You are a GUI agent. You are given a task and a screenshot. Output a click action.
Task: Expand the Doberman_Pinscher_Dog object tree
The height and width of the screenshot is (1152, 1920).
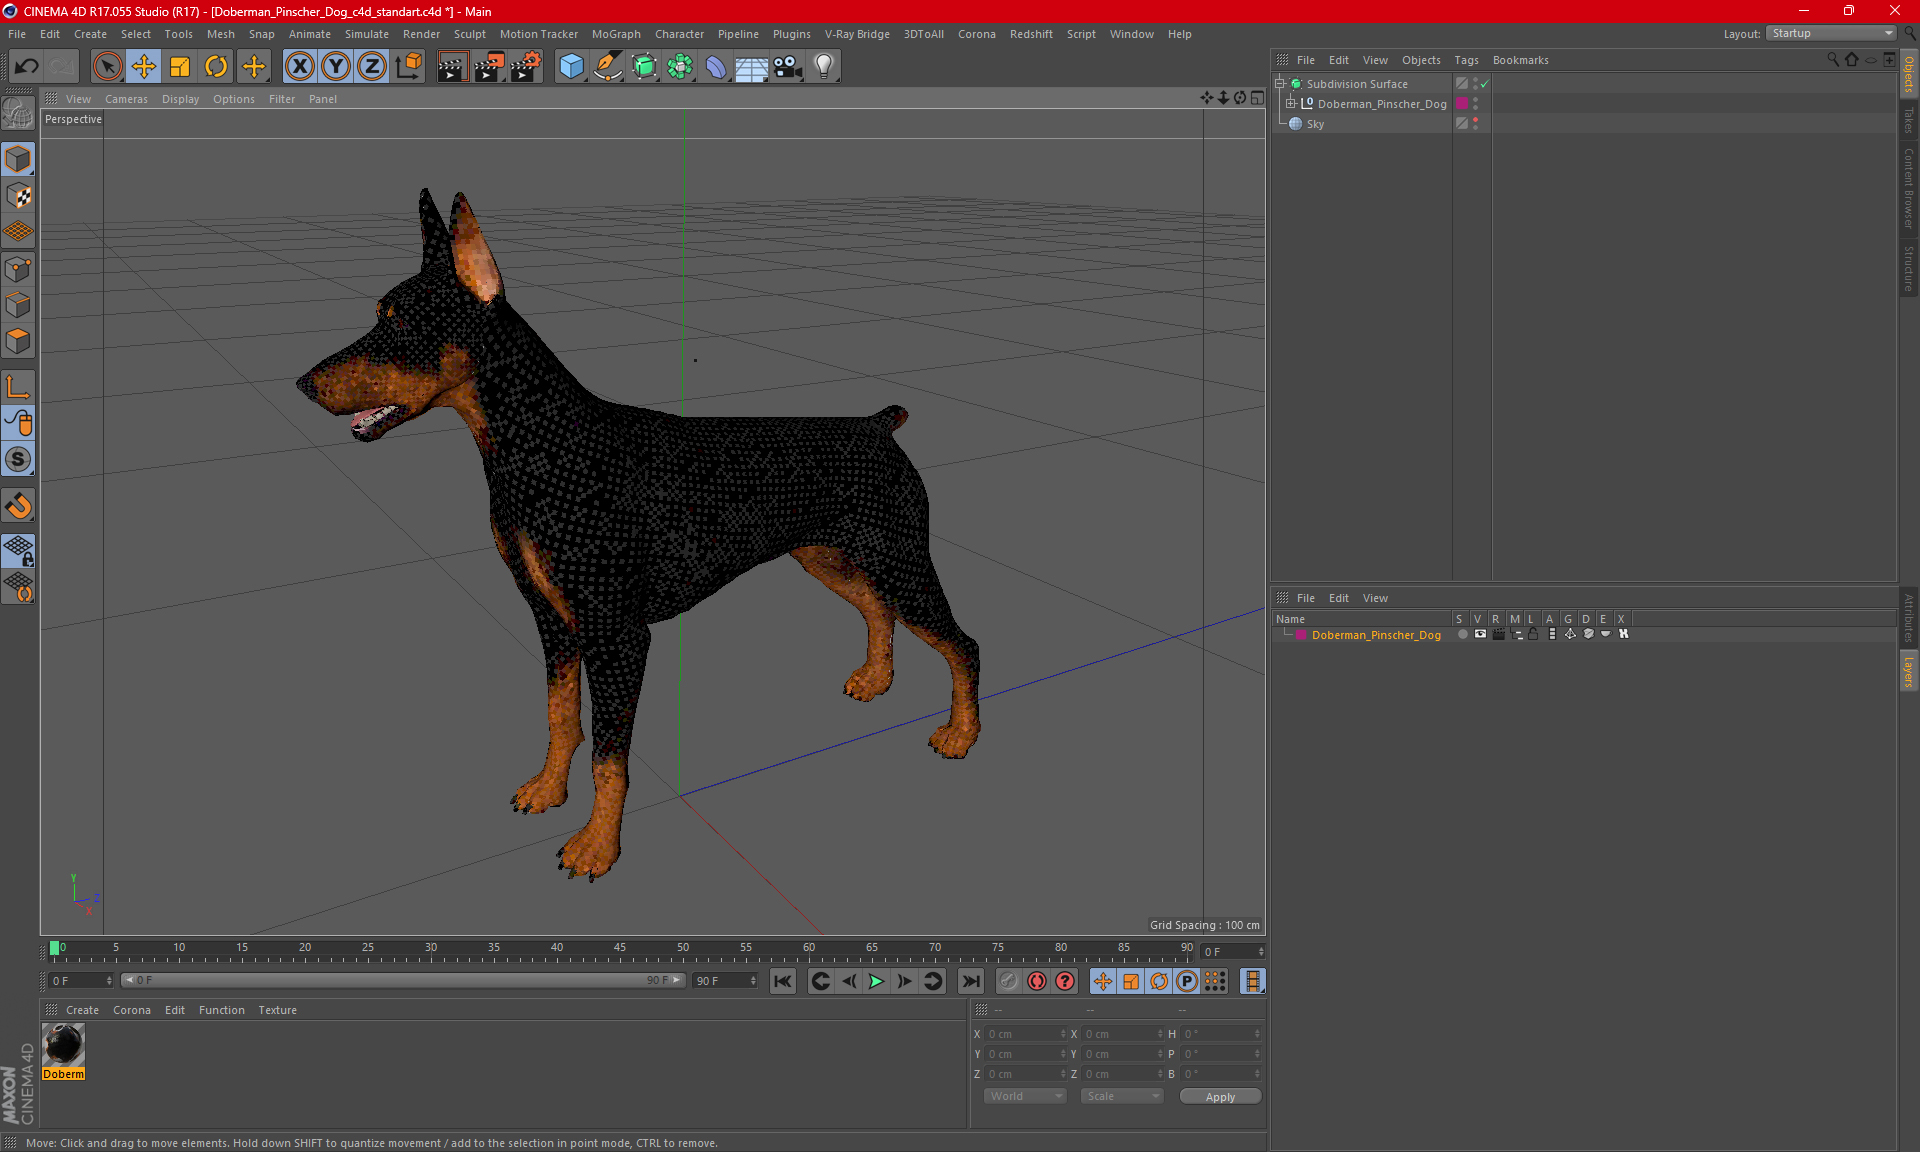[x=1291, y=104]
